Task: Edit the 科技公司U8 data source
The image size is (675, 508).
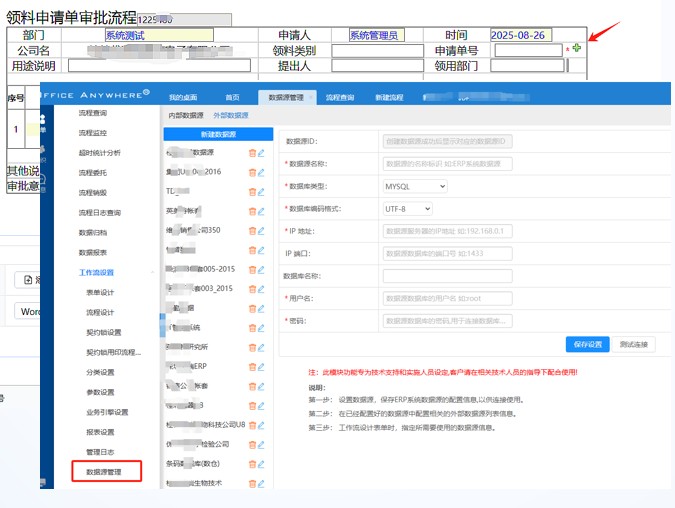Action: [261, 424]
